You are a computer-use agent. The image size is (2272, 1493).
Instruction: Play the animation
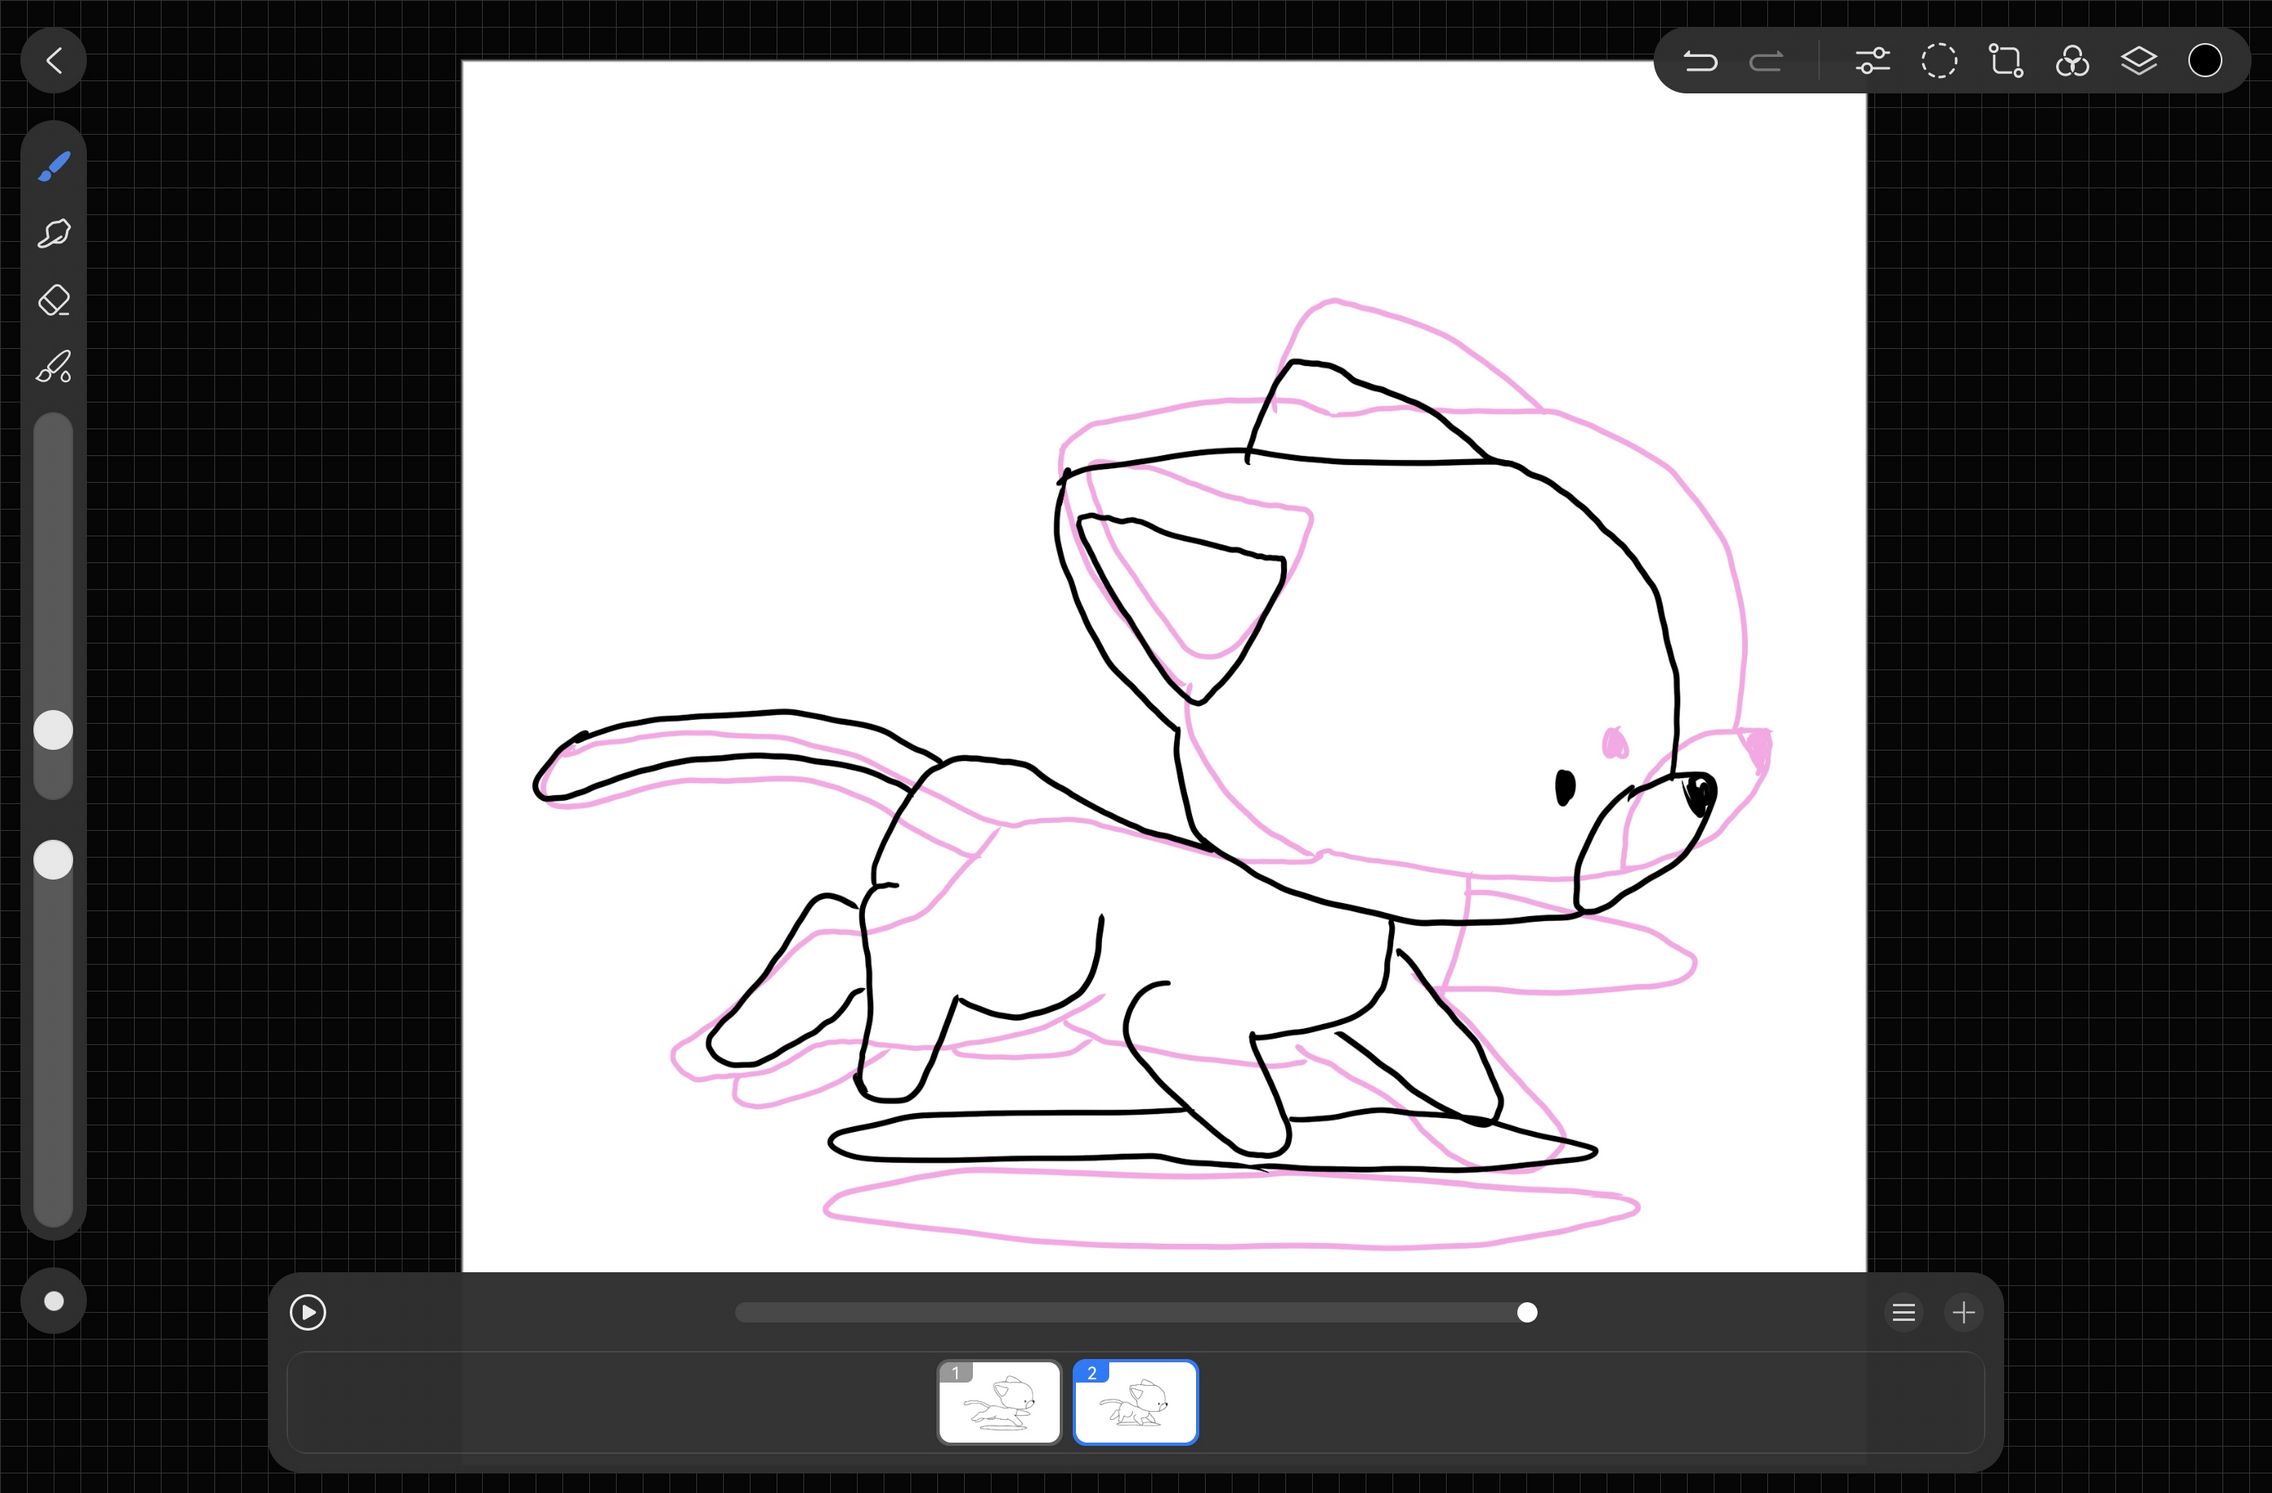point(308,1312)
